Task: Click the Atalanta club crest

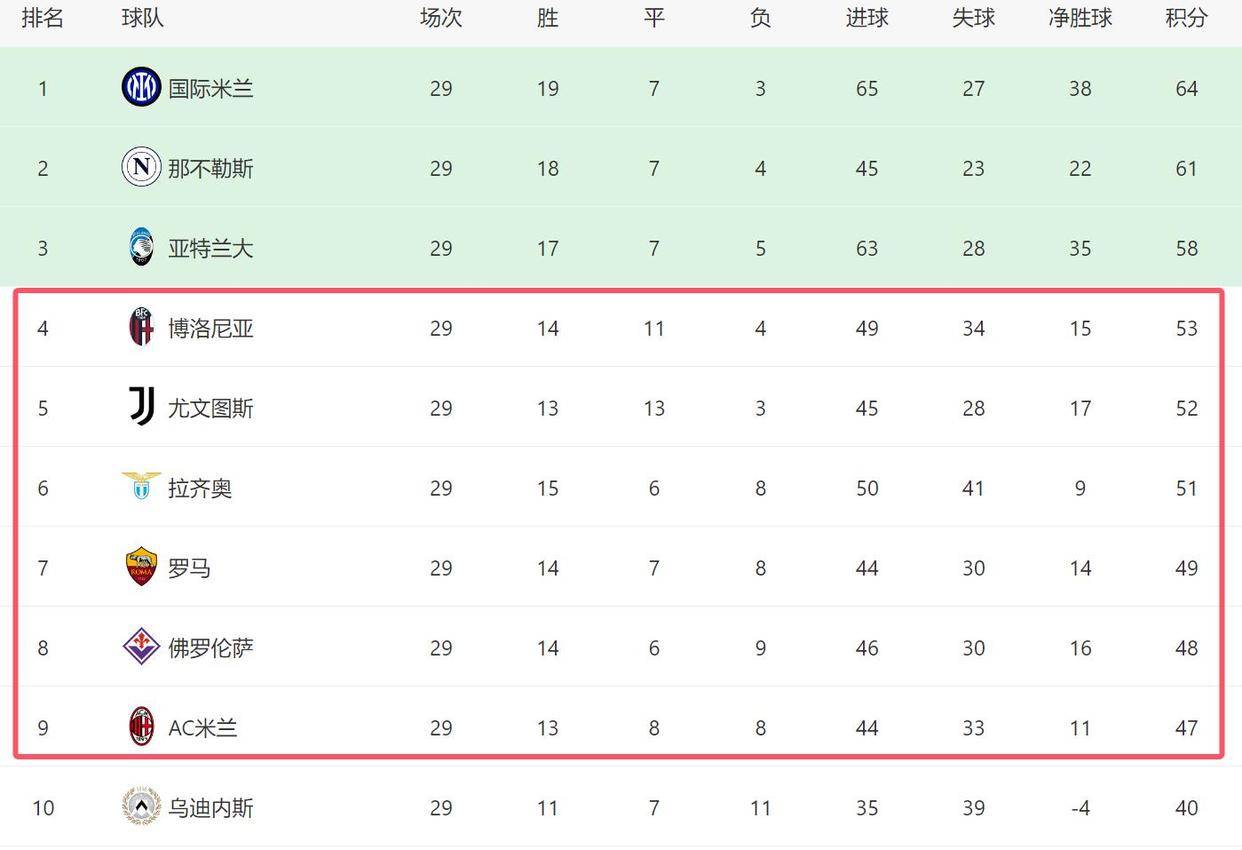Action: click(x=141, y=247)
